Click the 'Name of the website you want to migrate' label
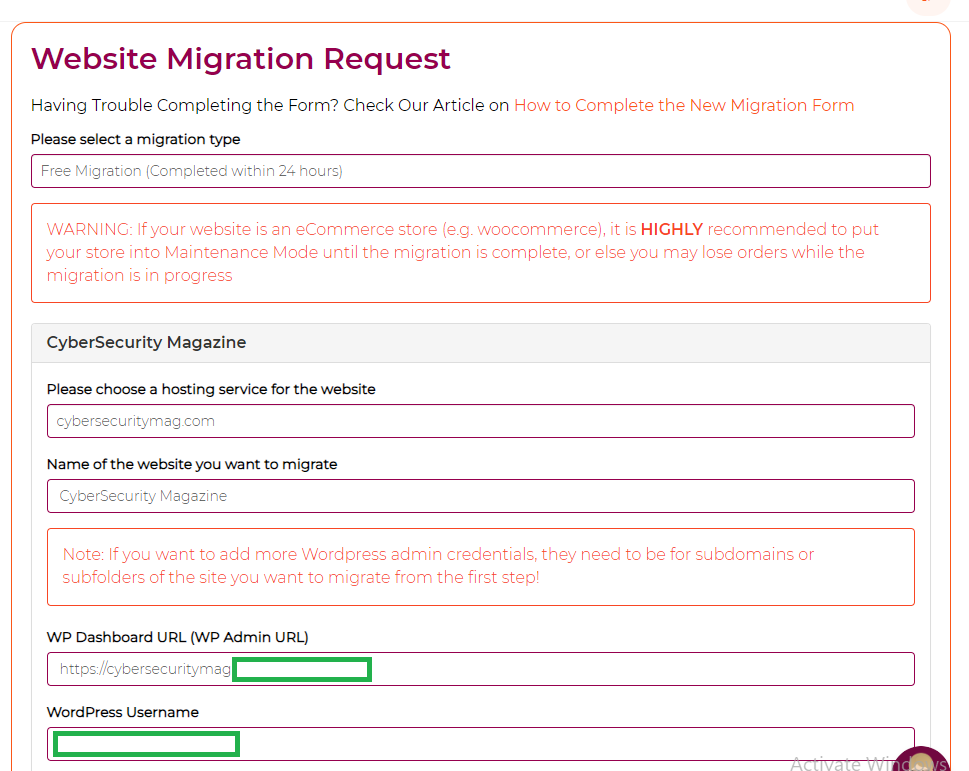 tap(192, 464)
